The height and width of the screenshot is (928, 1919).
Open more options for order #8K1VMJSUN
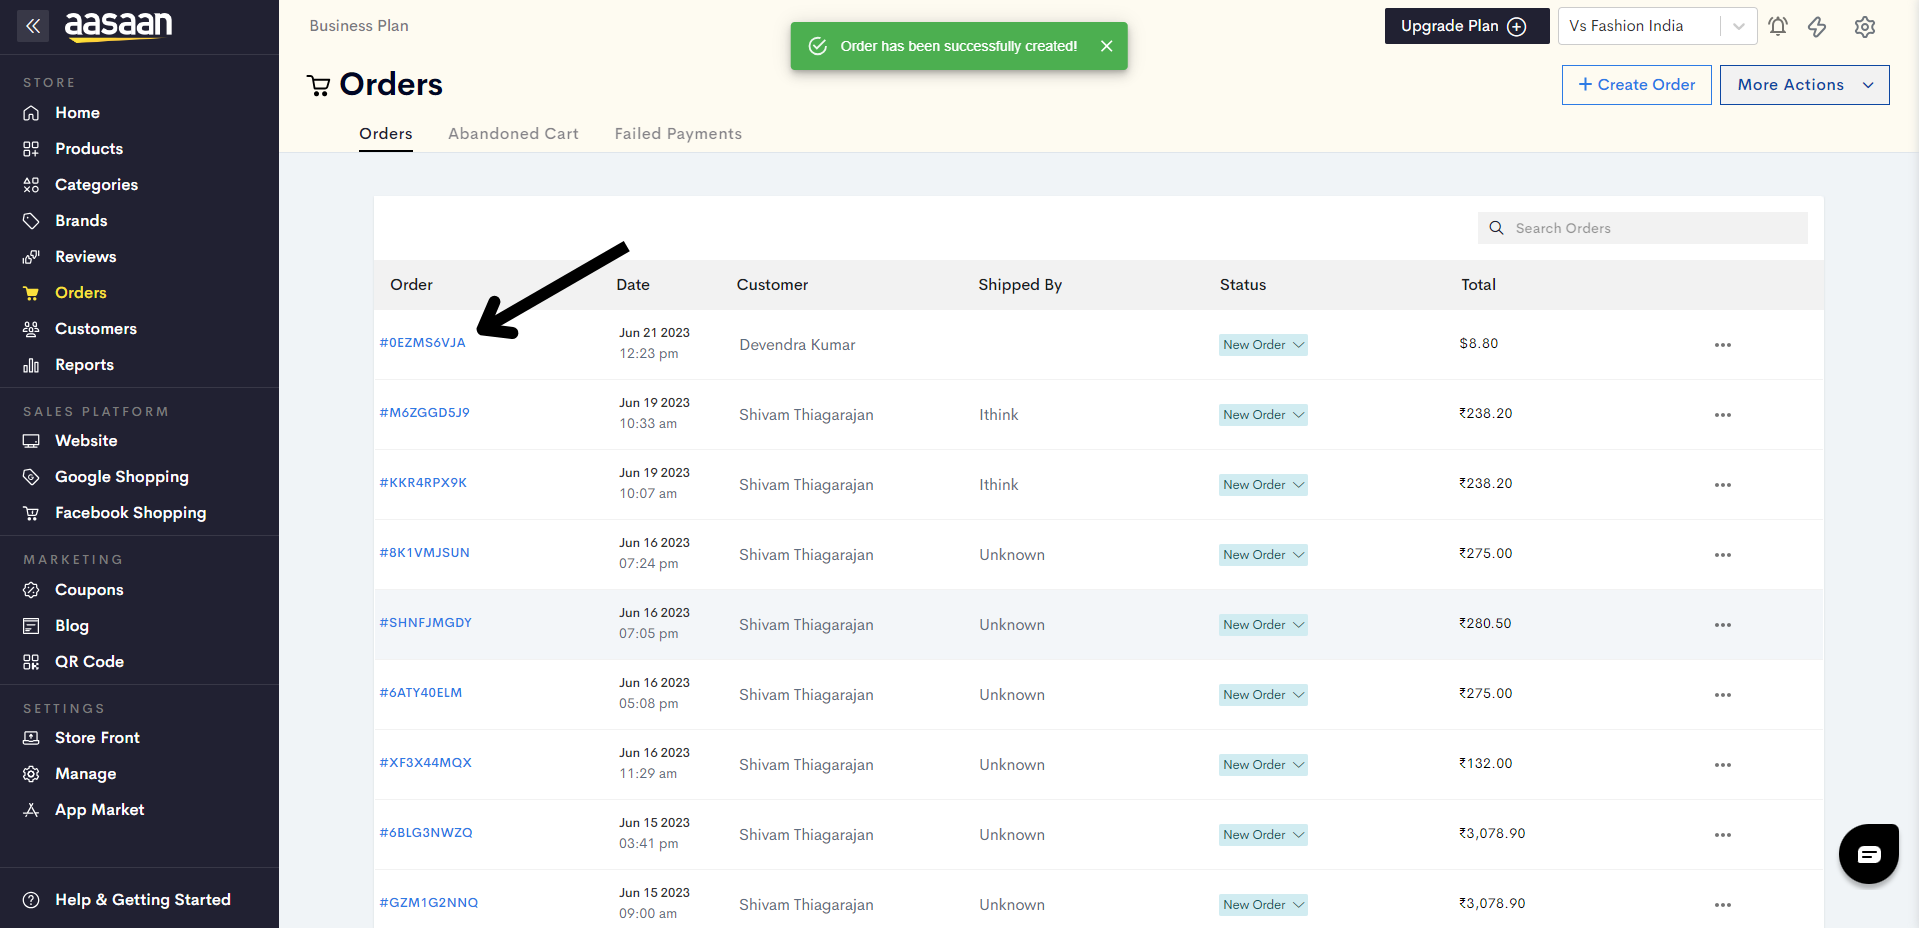[1723, 555]
